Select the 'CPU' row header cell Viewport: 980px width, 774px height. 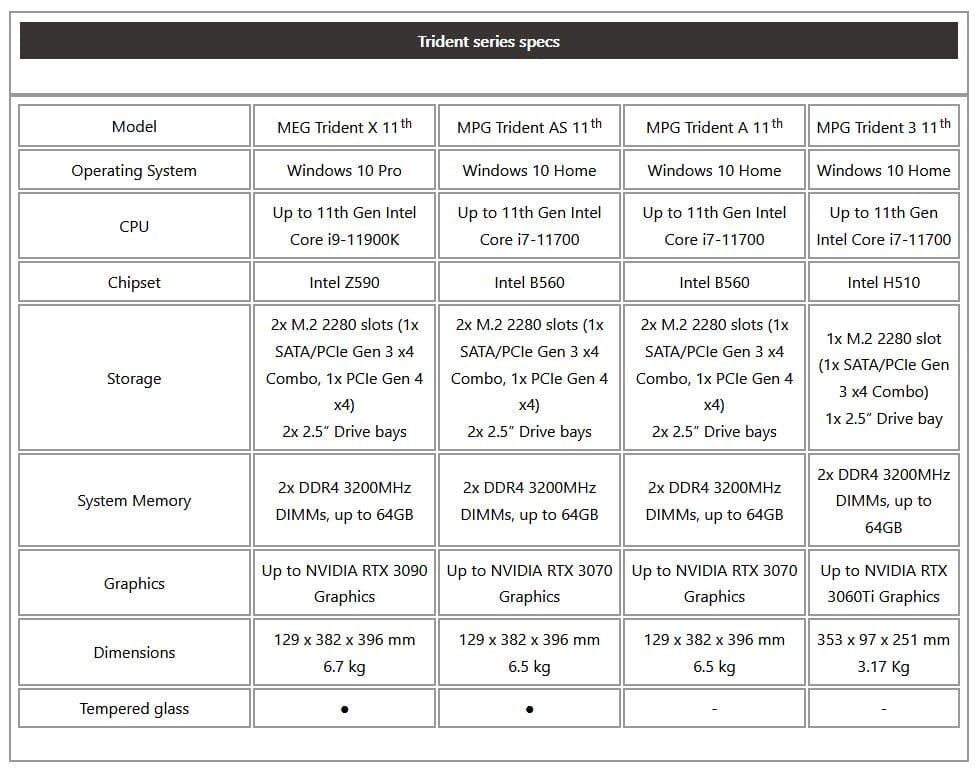(x=134, y=226)
